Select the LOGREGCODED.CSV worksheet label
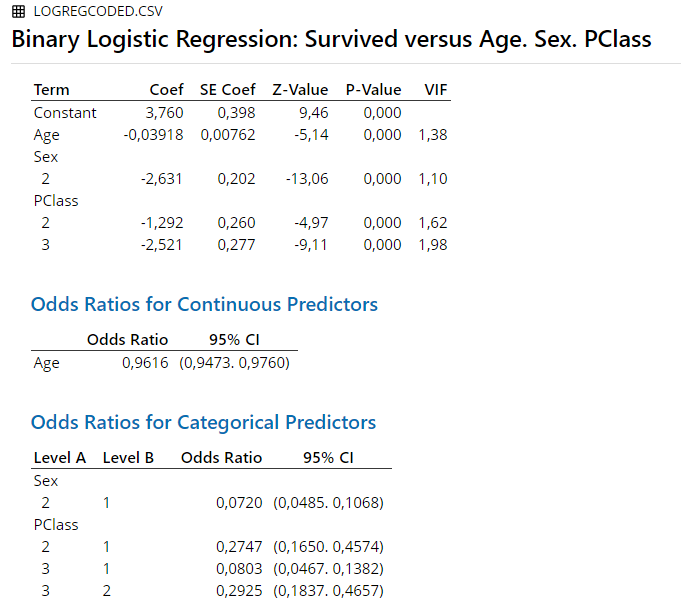 coord(98,11)
